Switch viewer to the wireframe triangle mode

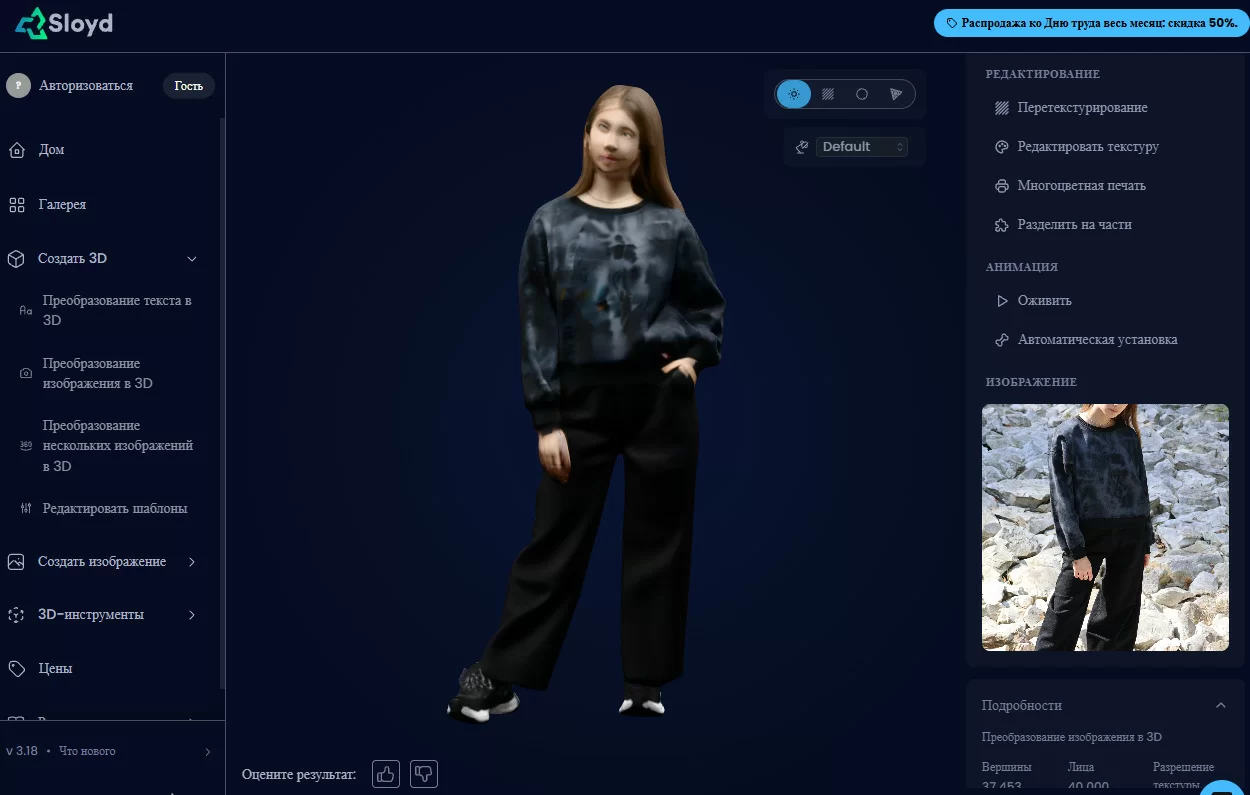coord(896,94)
